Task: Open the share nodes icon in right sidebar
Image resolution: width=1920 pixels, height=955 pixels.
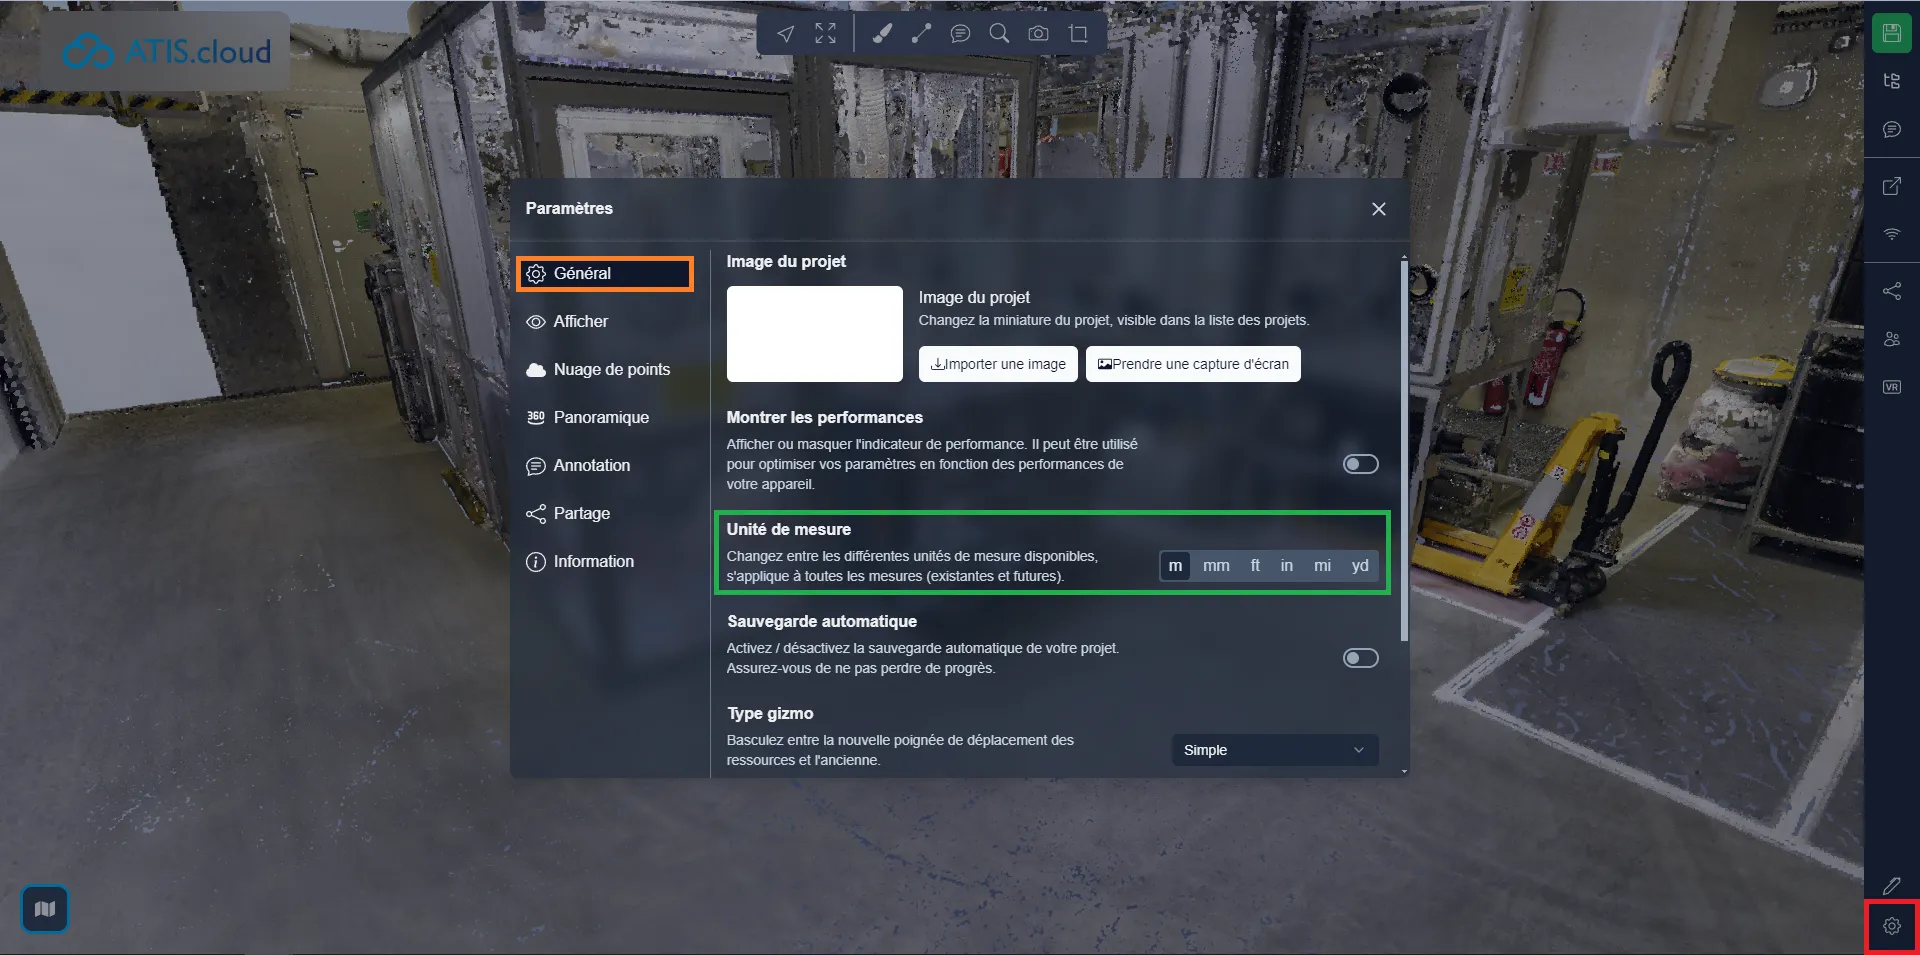Action: (x=1891, y=291)
